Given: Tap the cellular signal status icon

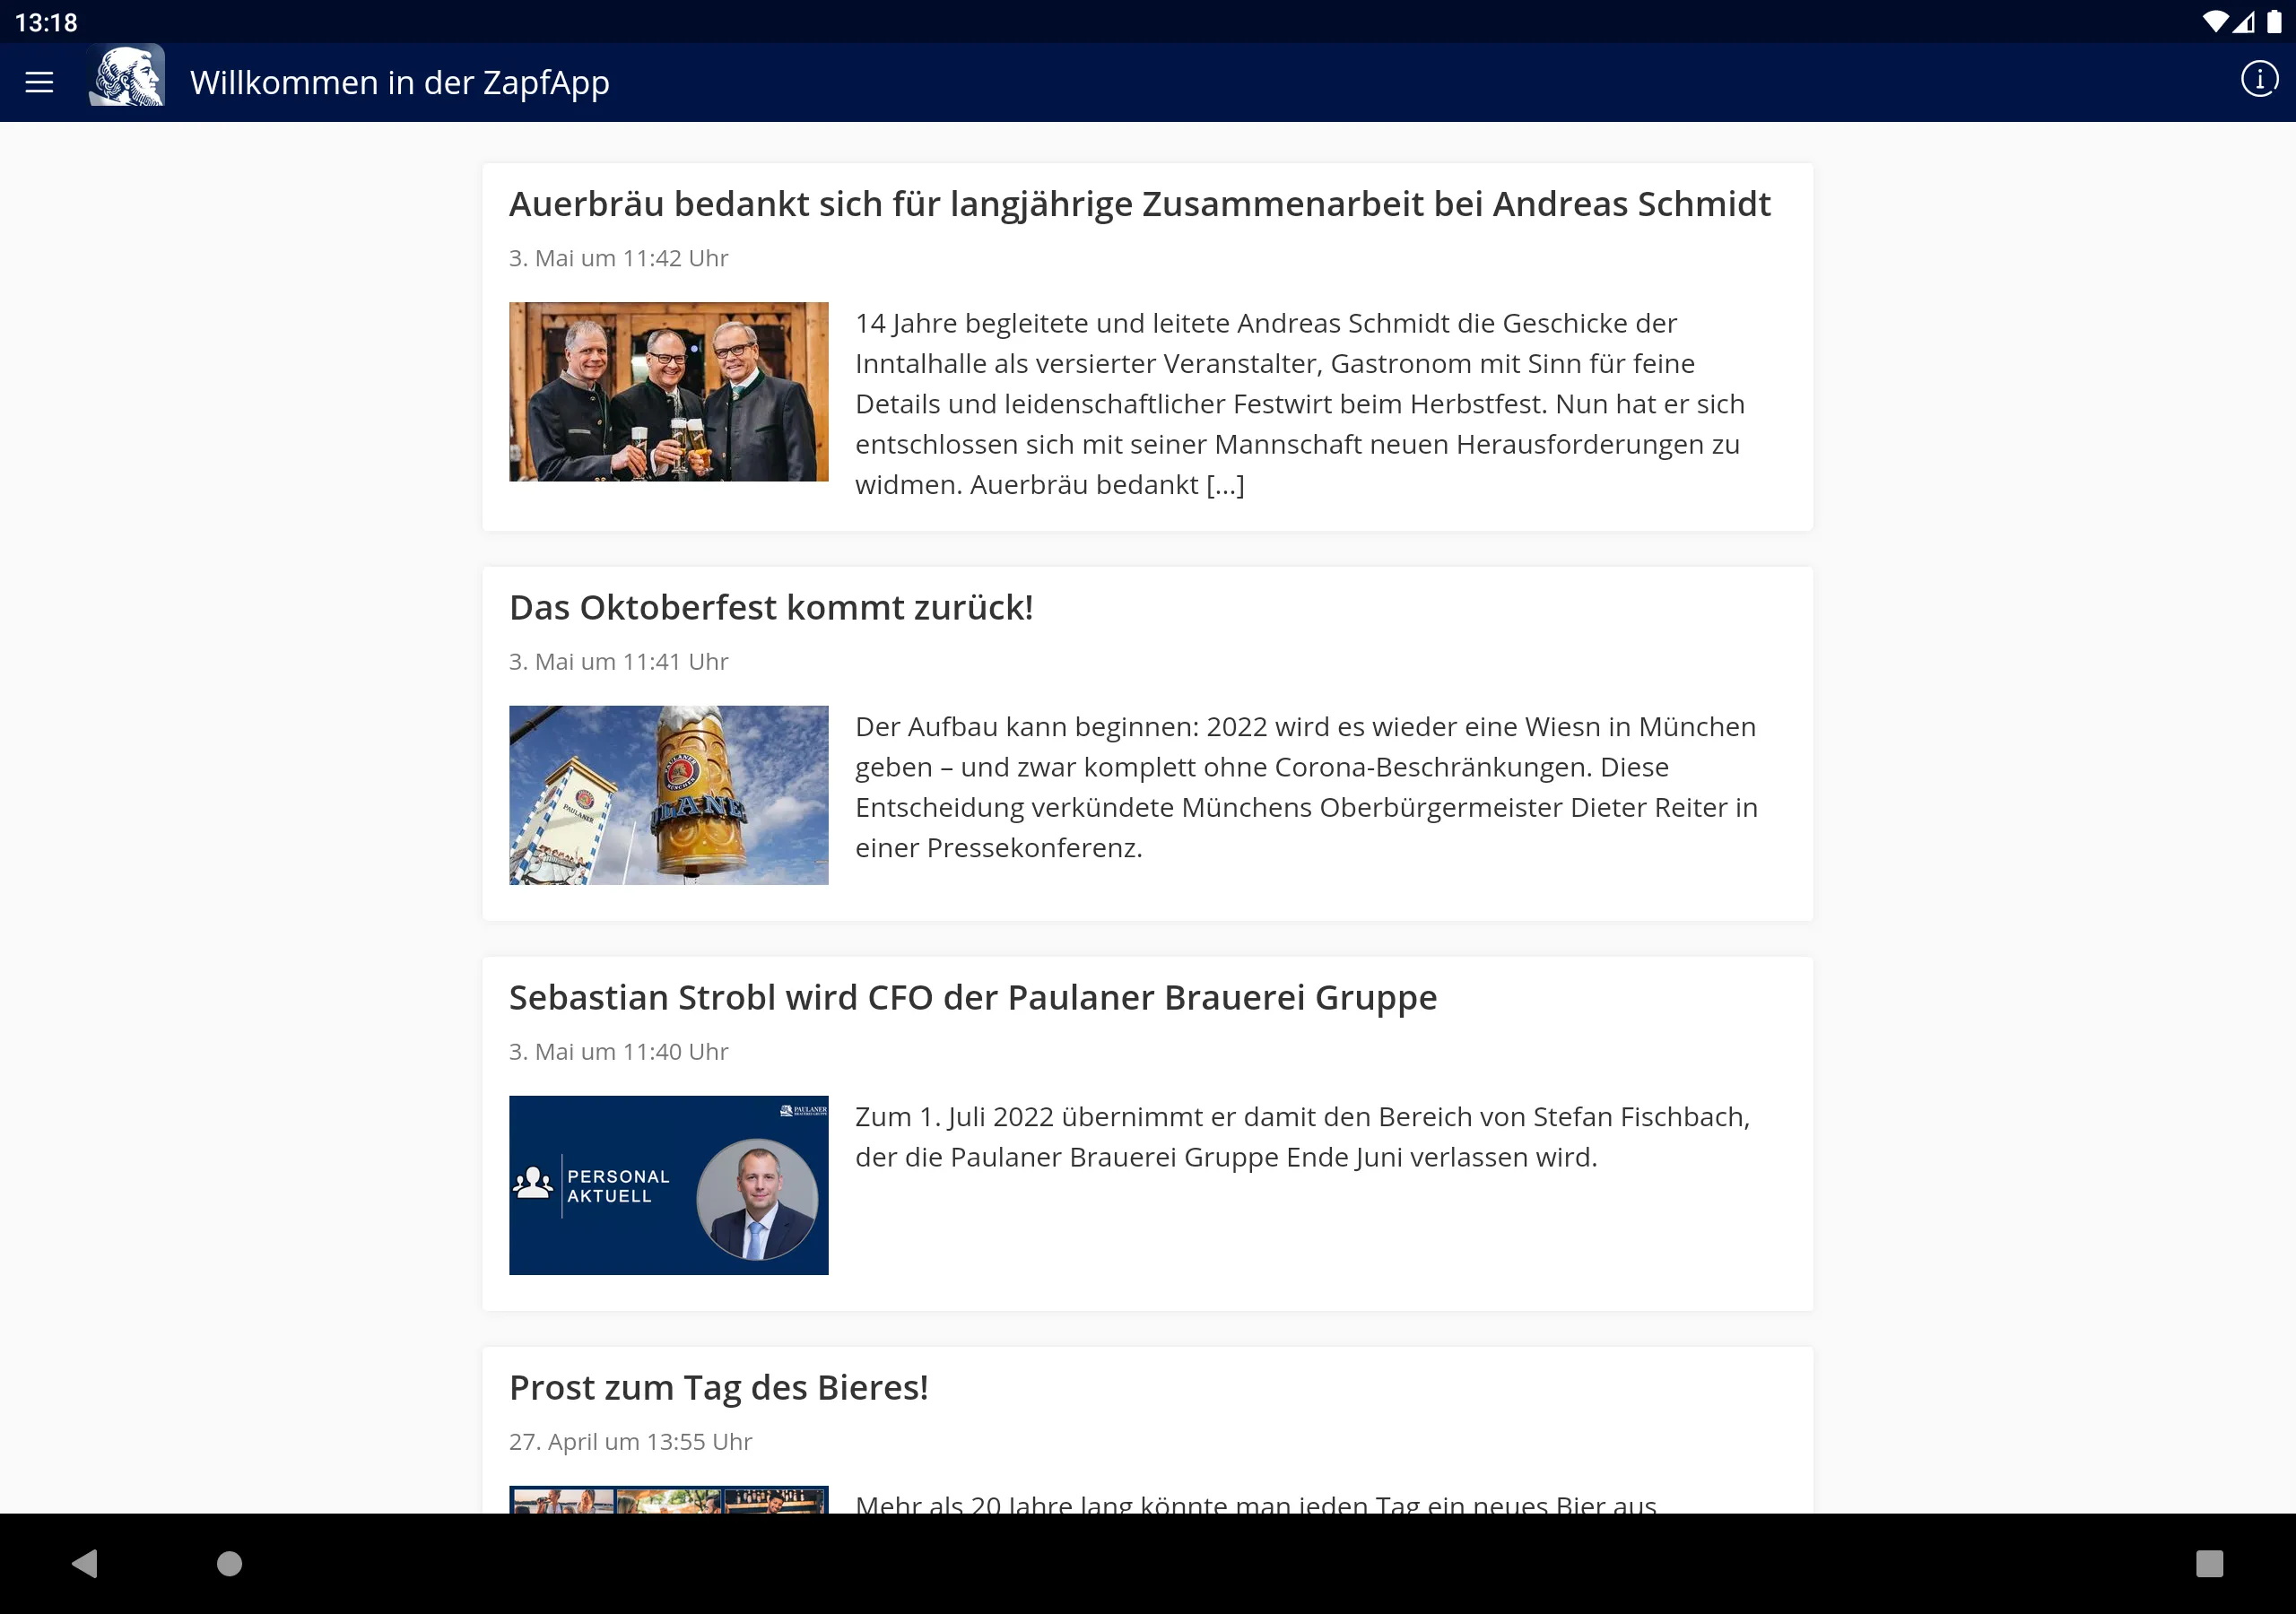Looking at the screenshot, I should (2245, 22).
